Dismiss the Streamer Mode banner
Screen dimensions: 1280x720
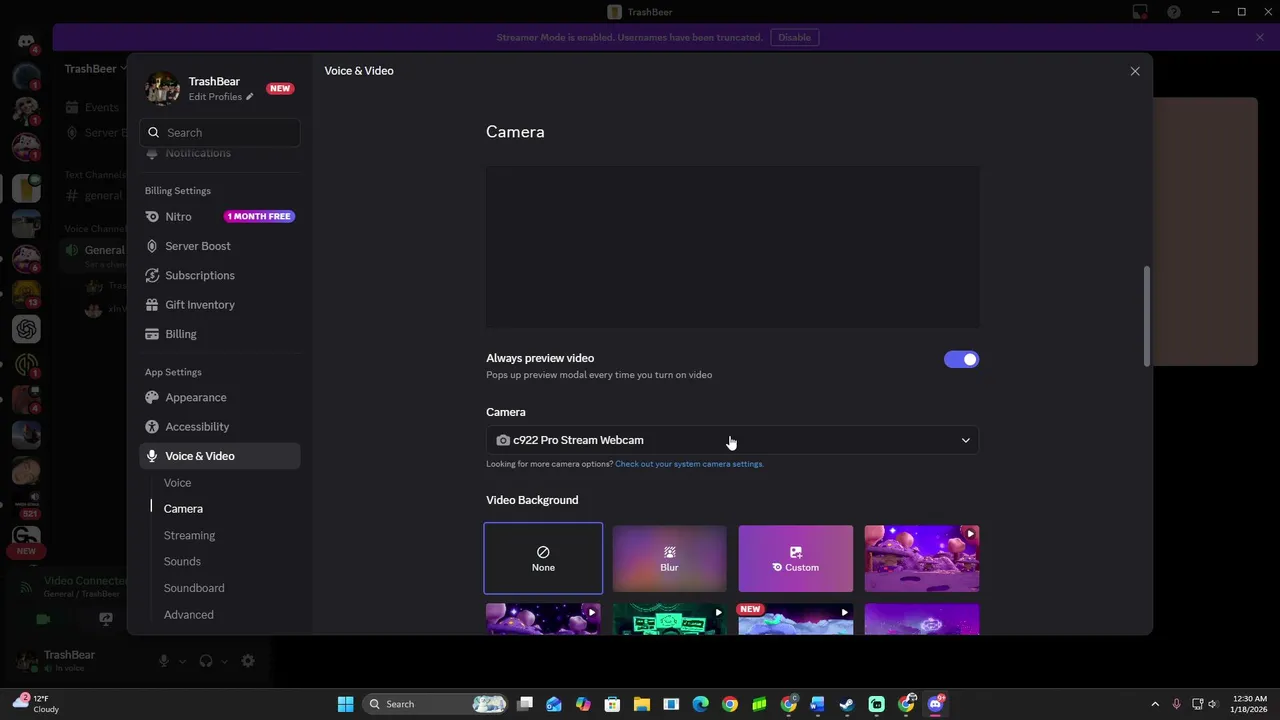(x=1260, y=37)
